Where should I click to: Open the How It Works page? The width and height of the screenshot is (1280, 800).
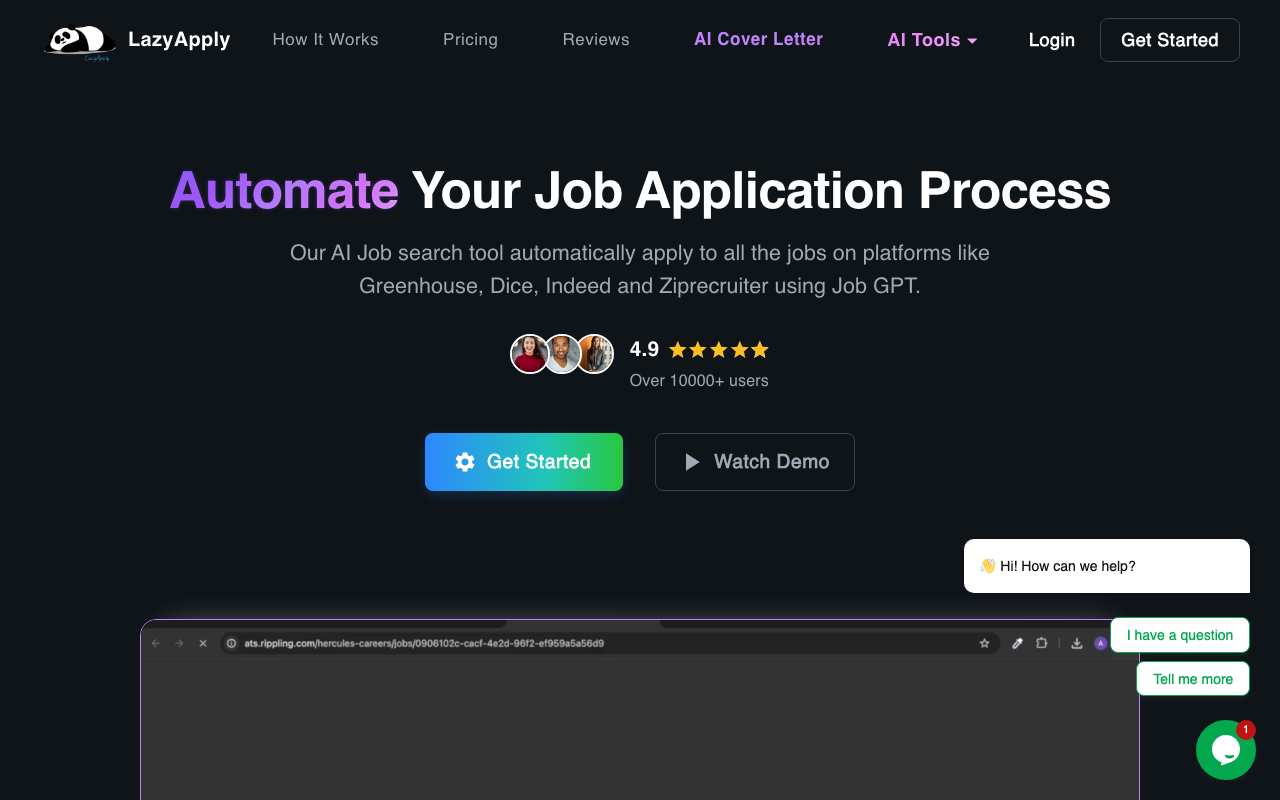pos(325,40)
